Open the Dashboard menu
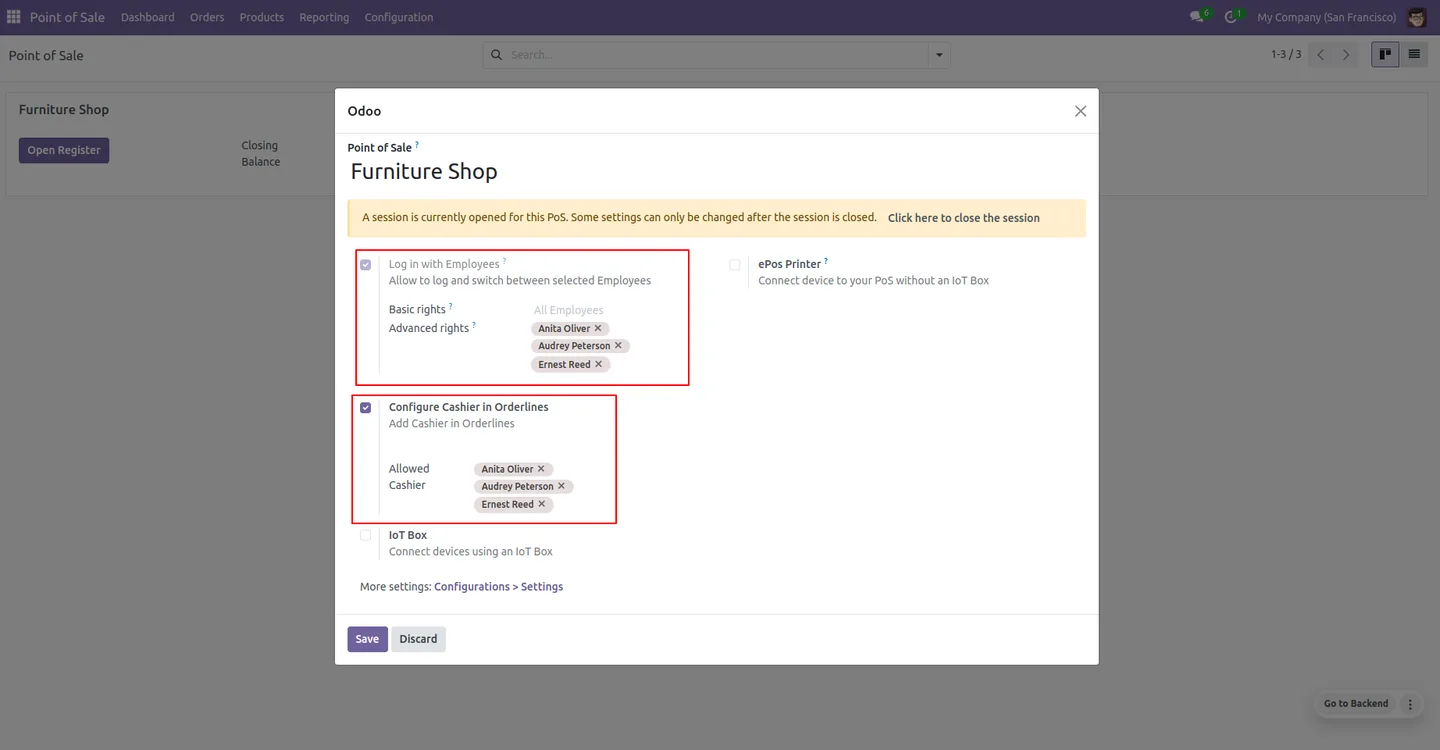1440x750 pixels. click(x=148, y=17)
